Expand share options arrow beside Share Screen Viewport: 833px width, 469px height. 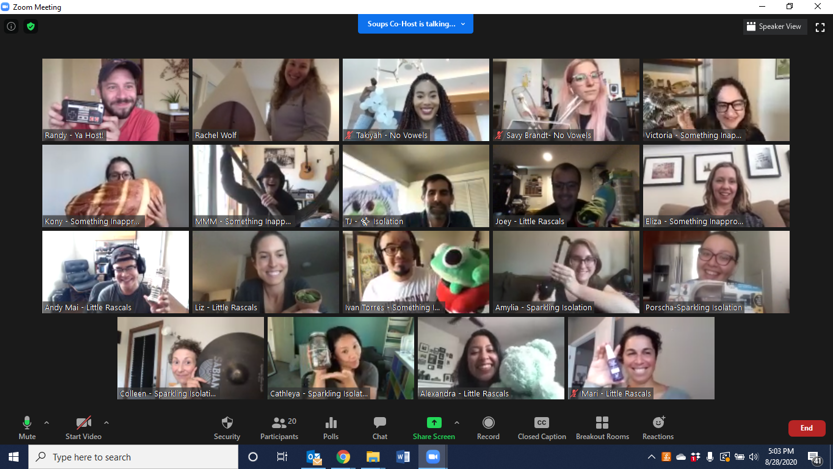[x=457, y=423]
